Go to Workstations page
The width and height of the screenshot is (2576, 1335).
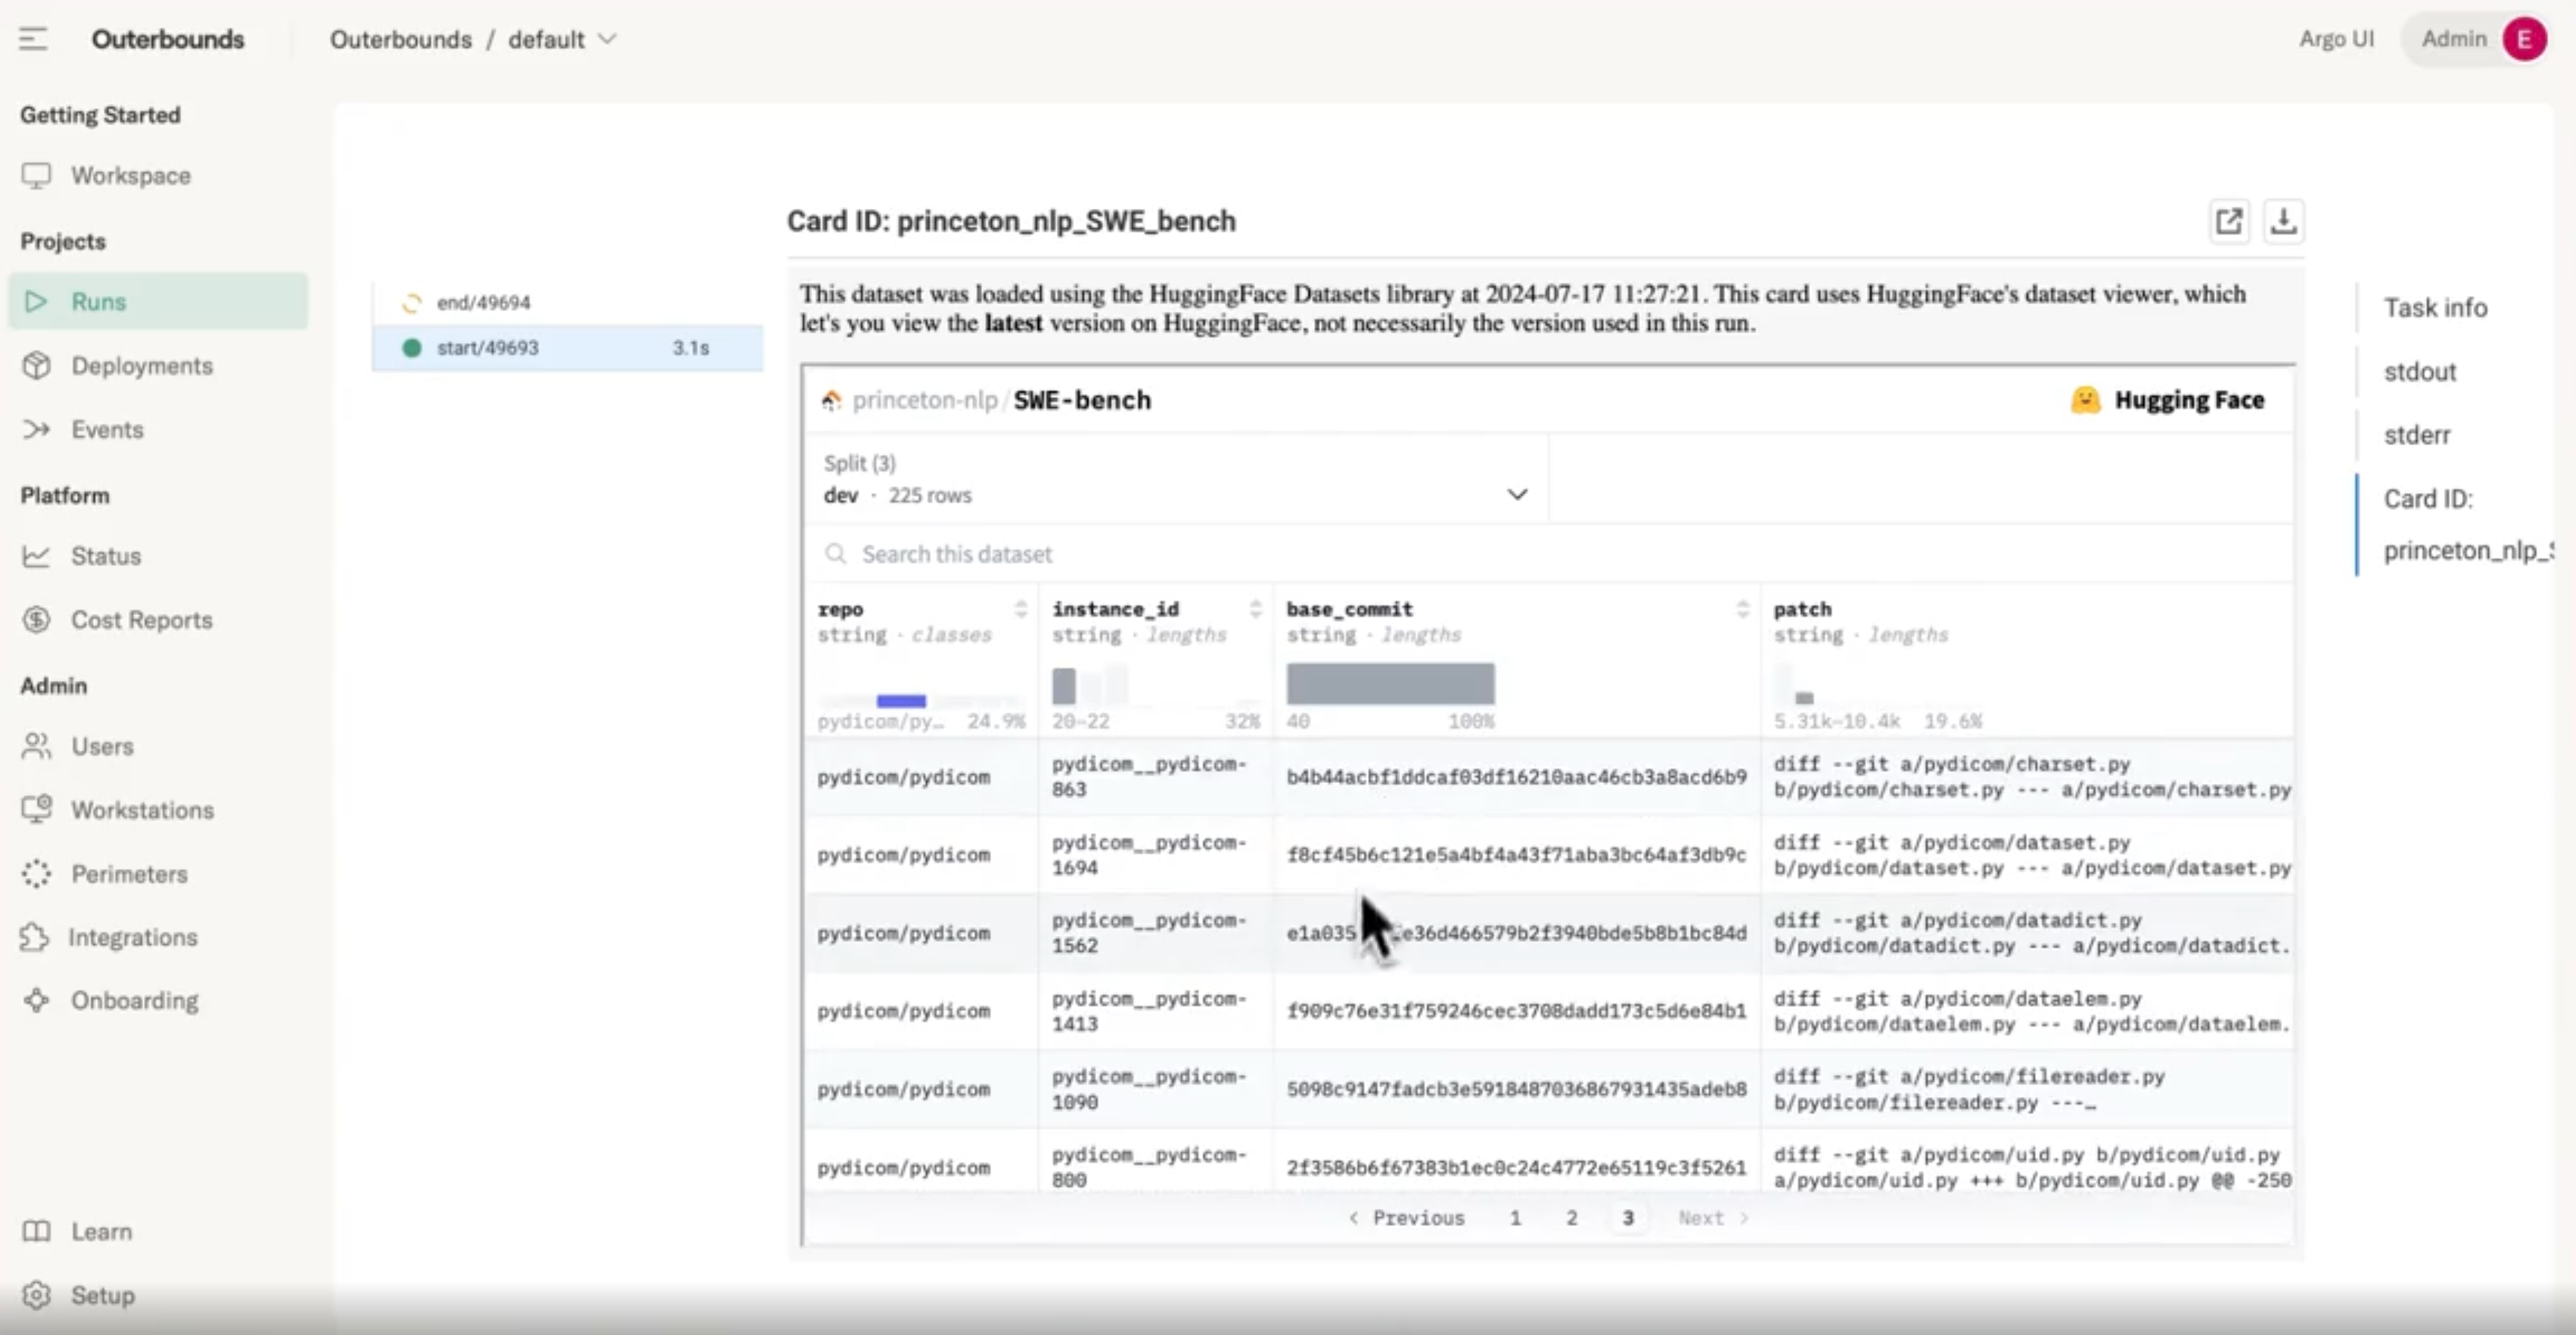[x=142, y=810]
